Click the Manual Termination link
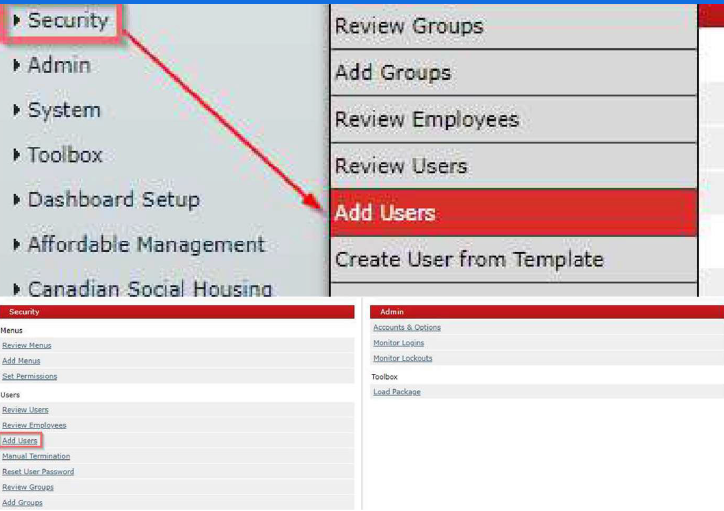The image size is (724, 511). pos(36,456)
